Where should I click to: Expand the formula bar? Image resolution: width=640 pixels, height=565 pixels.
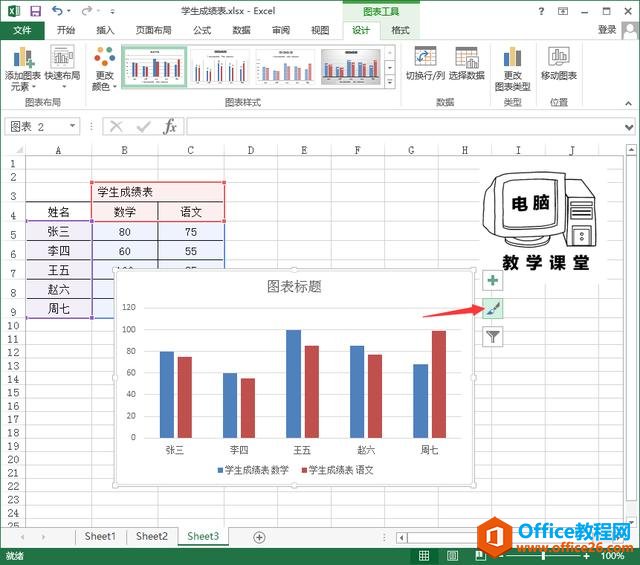coord(629,127)
